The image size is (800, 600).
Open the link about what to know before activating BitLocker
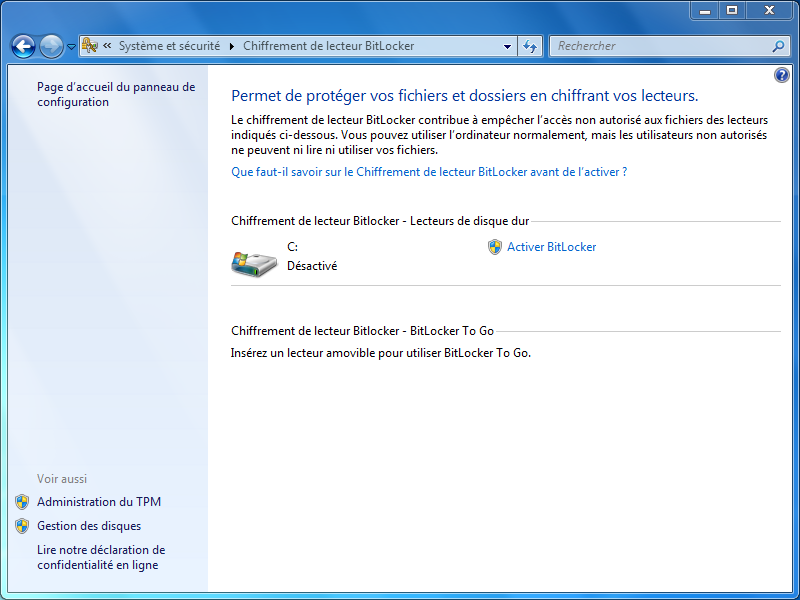429,172
